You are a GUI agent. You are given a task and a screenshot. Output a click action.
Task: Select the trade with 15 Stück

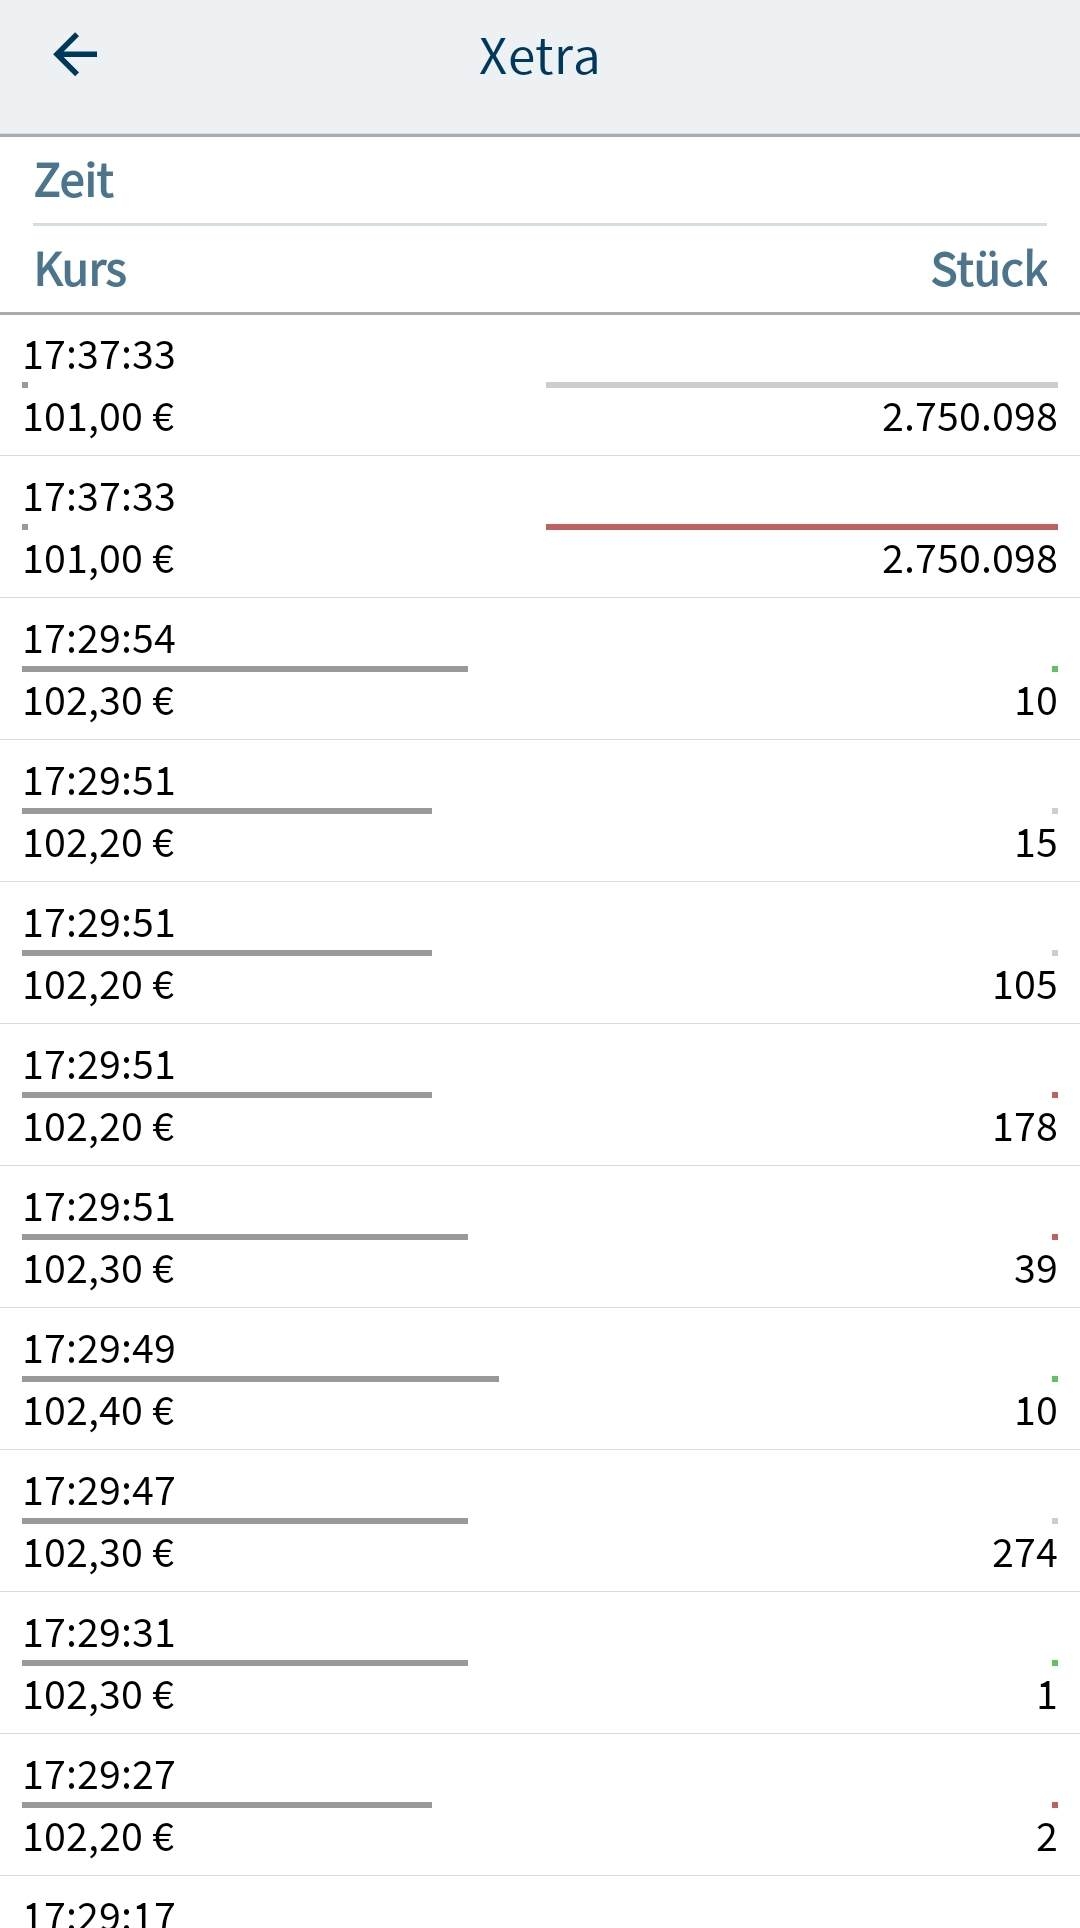coord(540,812)
